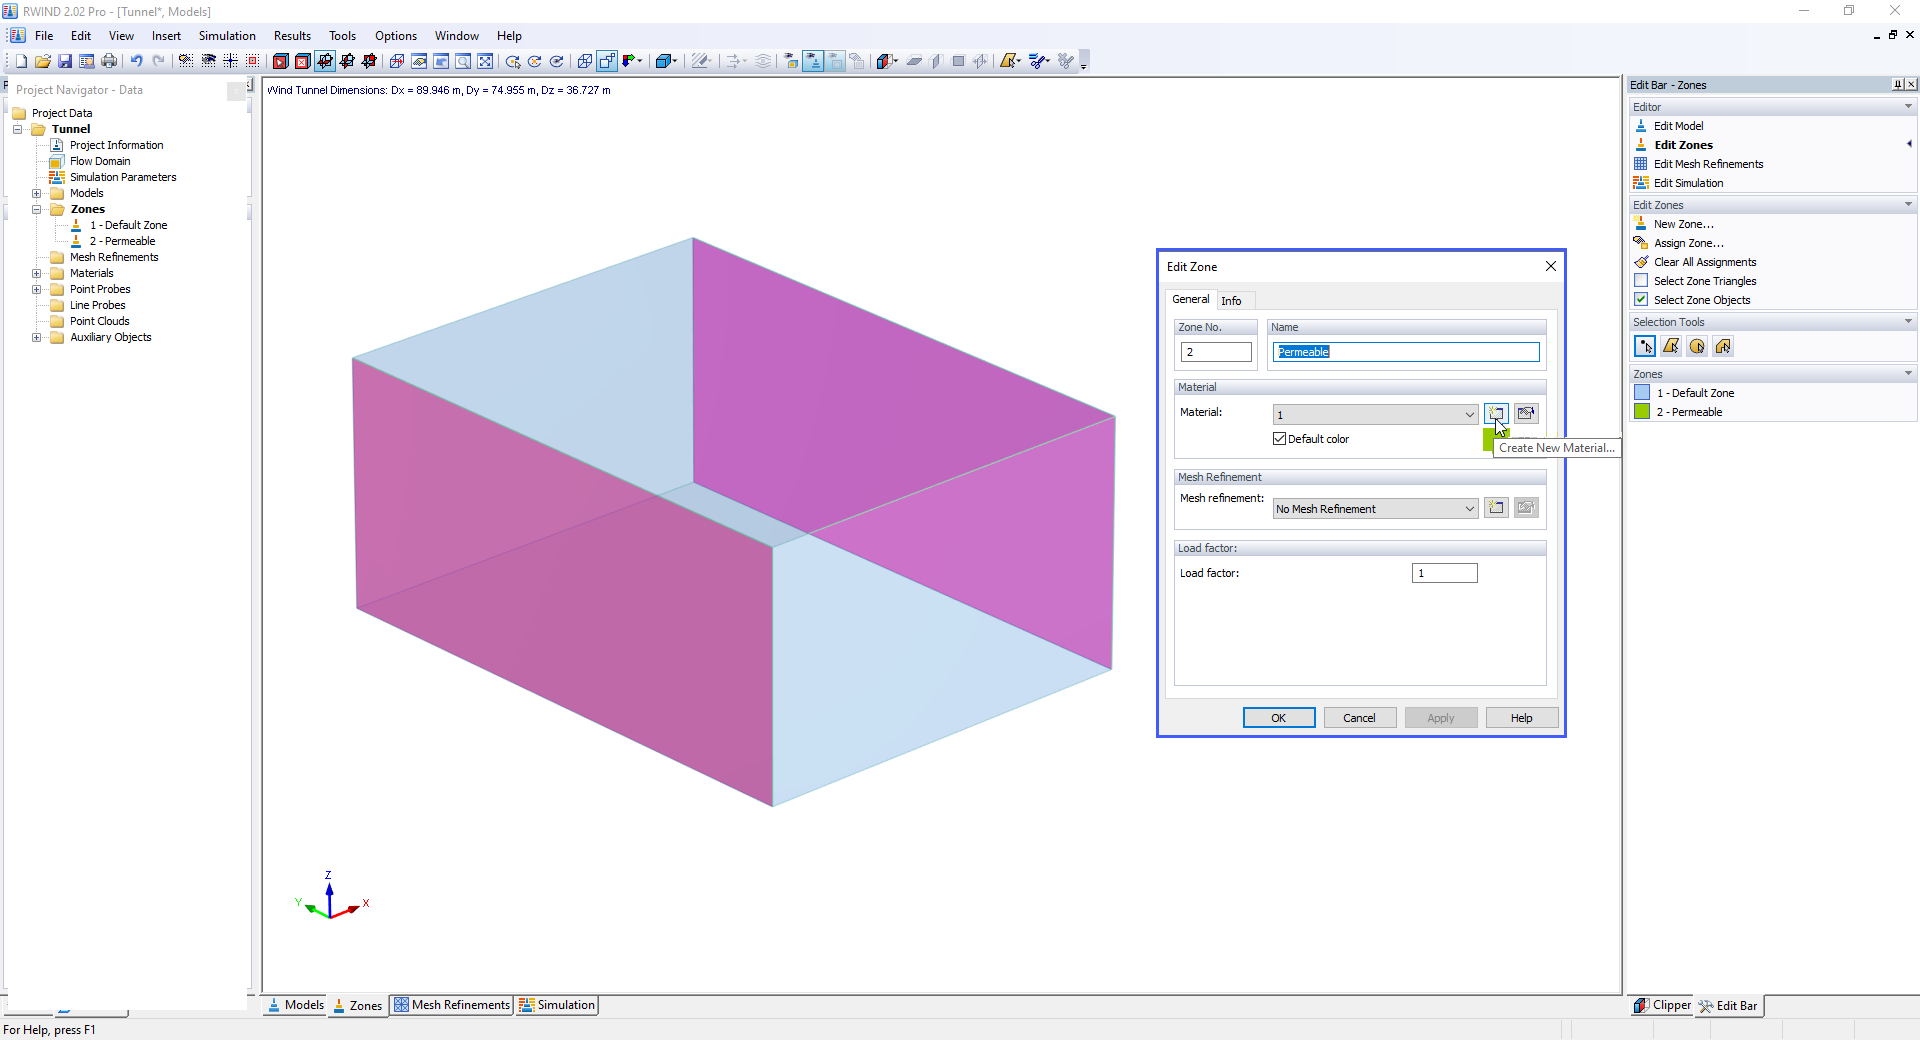Image resolution: width=1920 pixels, height=1040 pixels.
Task: Collapse the Zones section in Edit Bar
Action: pyautogui.click(x=1908, y=374)
